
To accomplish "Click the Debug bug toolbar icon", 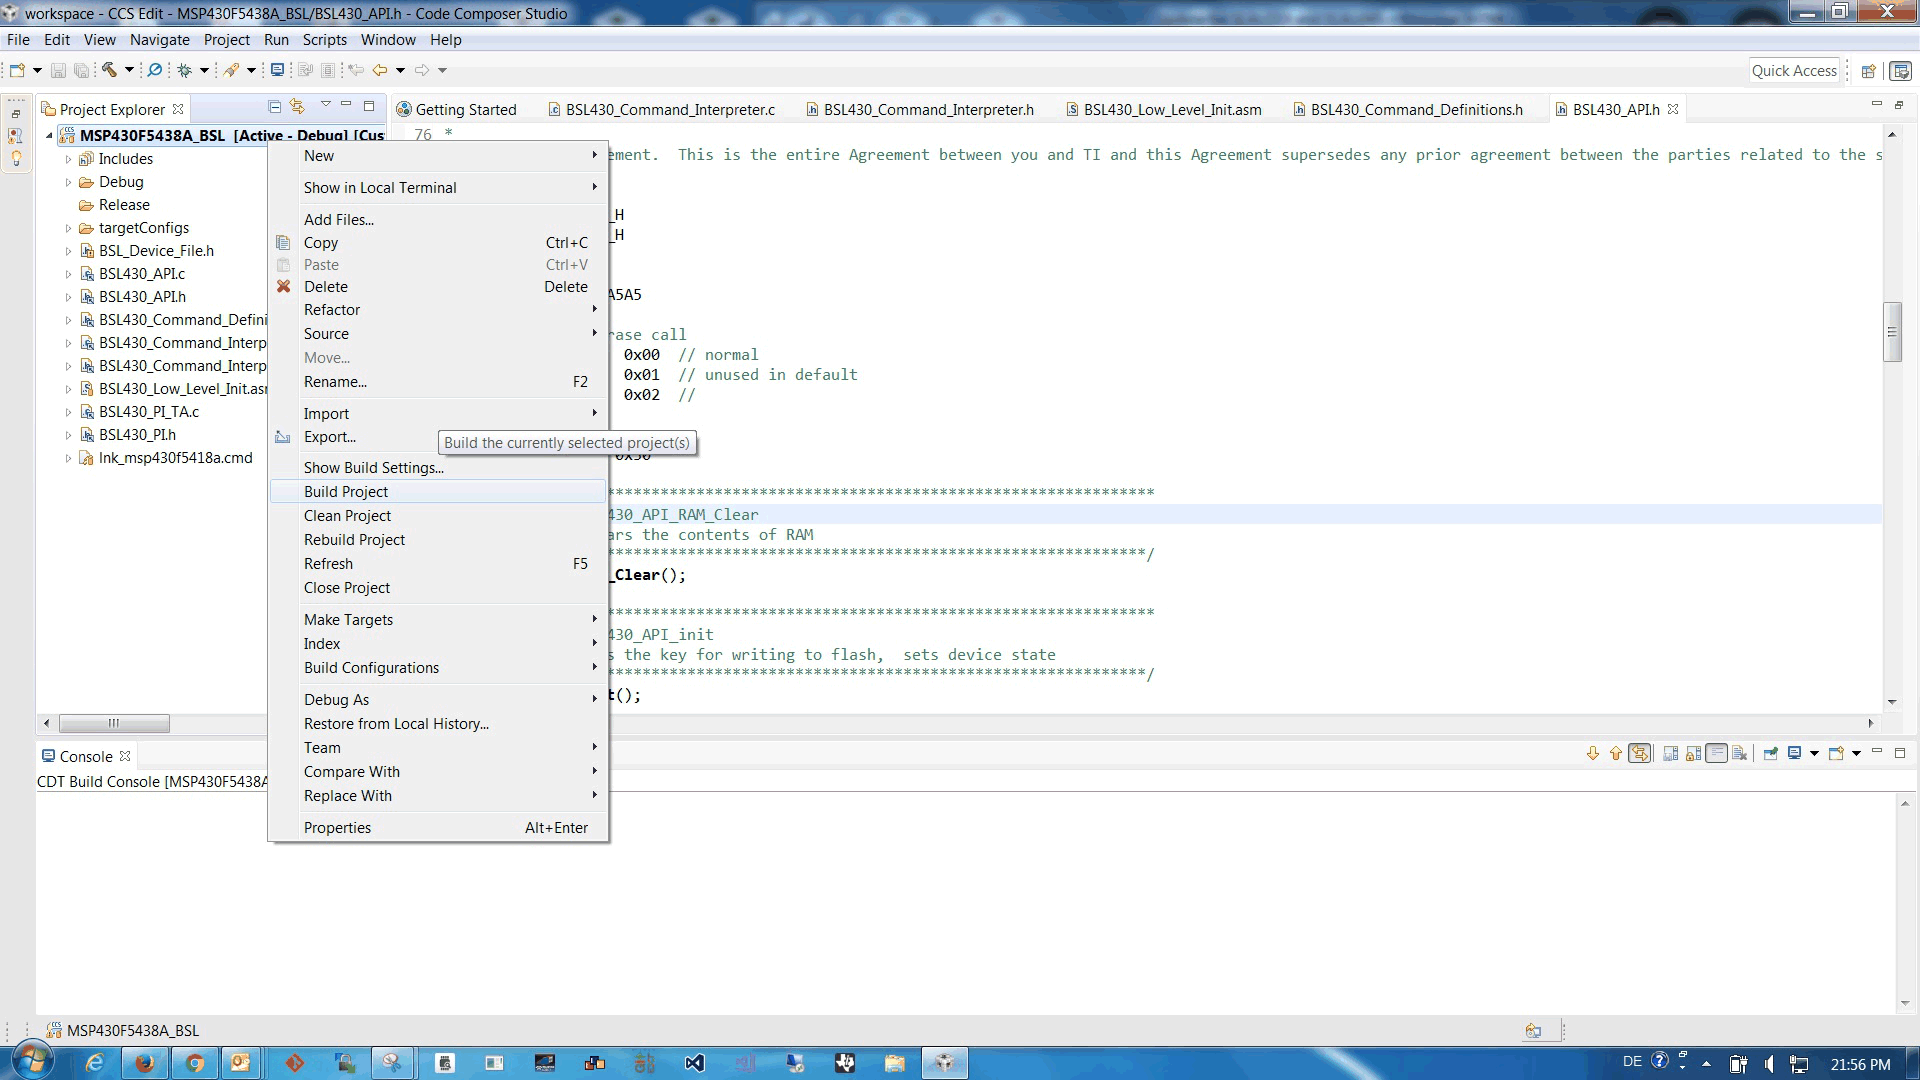I will click(x=184, y=70).
